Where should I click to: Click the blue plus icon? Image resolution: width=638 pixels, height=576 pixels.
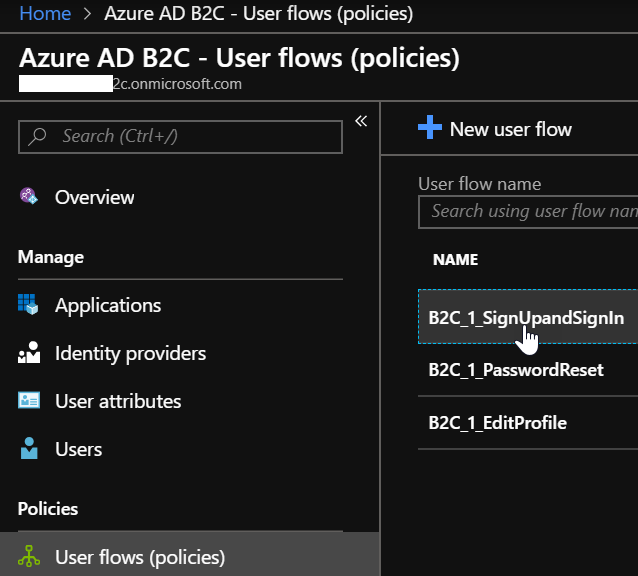click(x=429, y=128)
